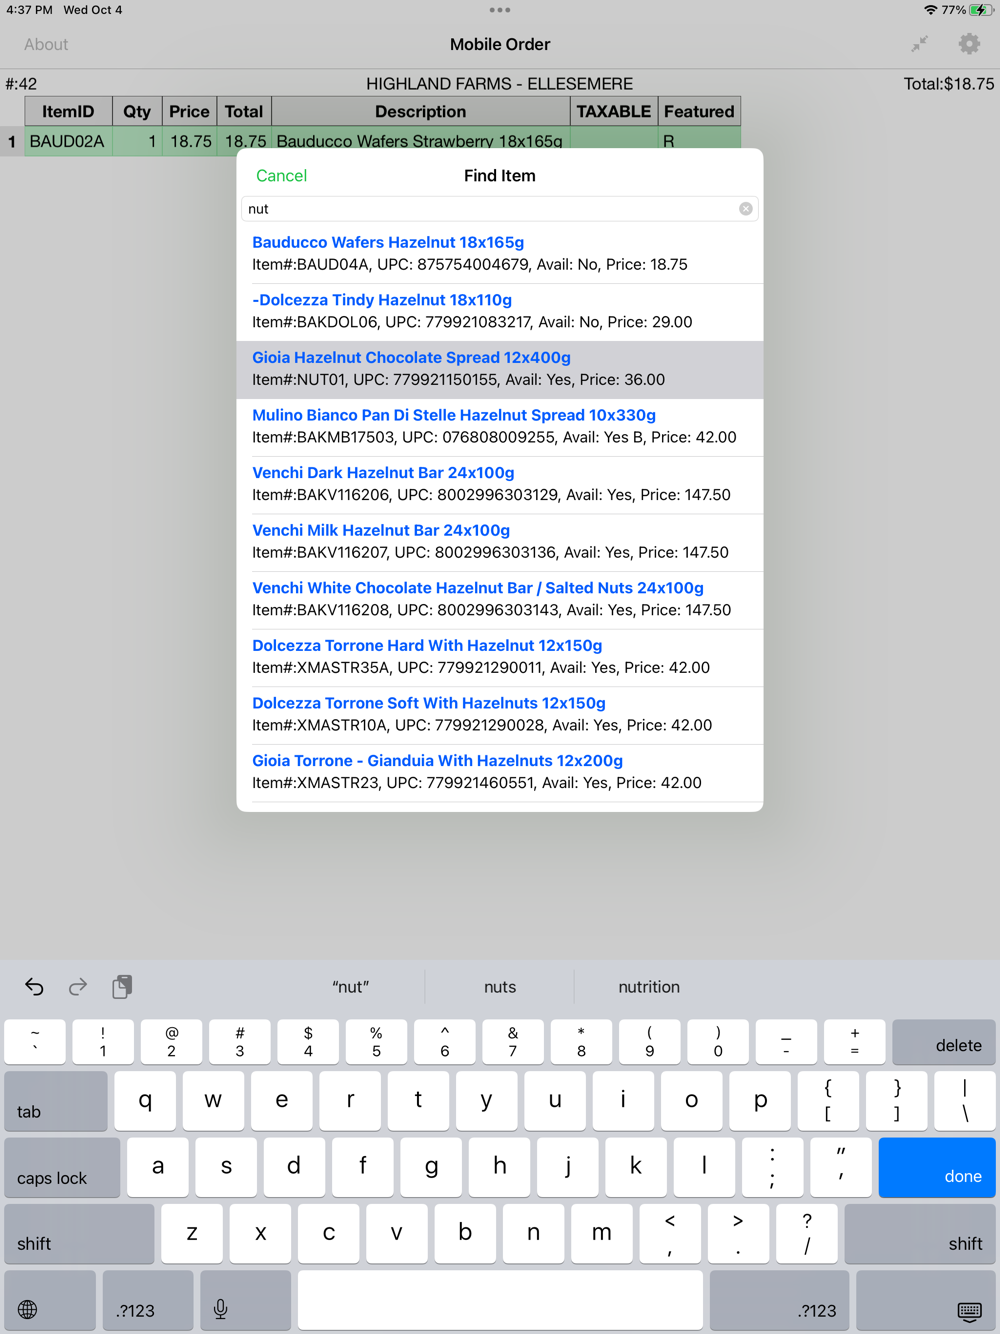Tap the backslash pipe key
The width and height of the screenshot is (1000, 1334).
coord(965,1101)
